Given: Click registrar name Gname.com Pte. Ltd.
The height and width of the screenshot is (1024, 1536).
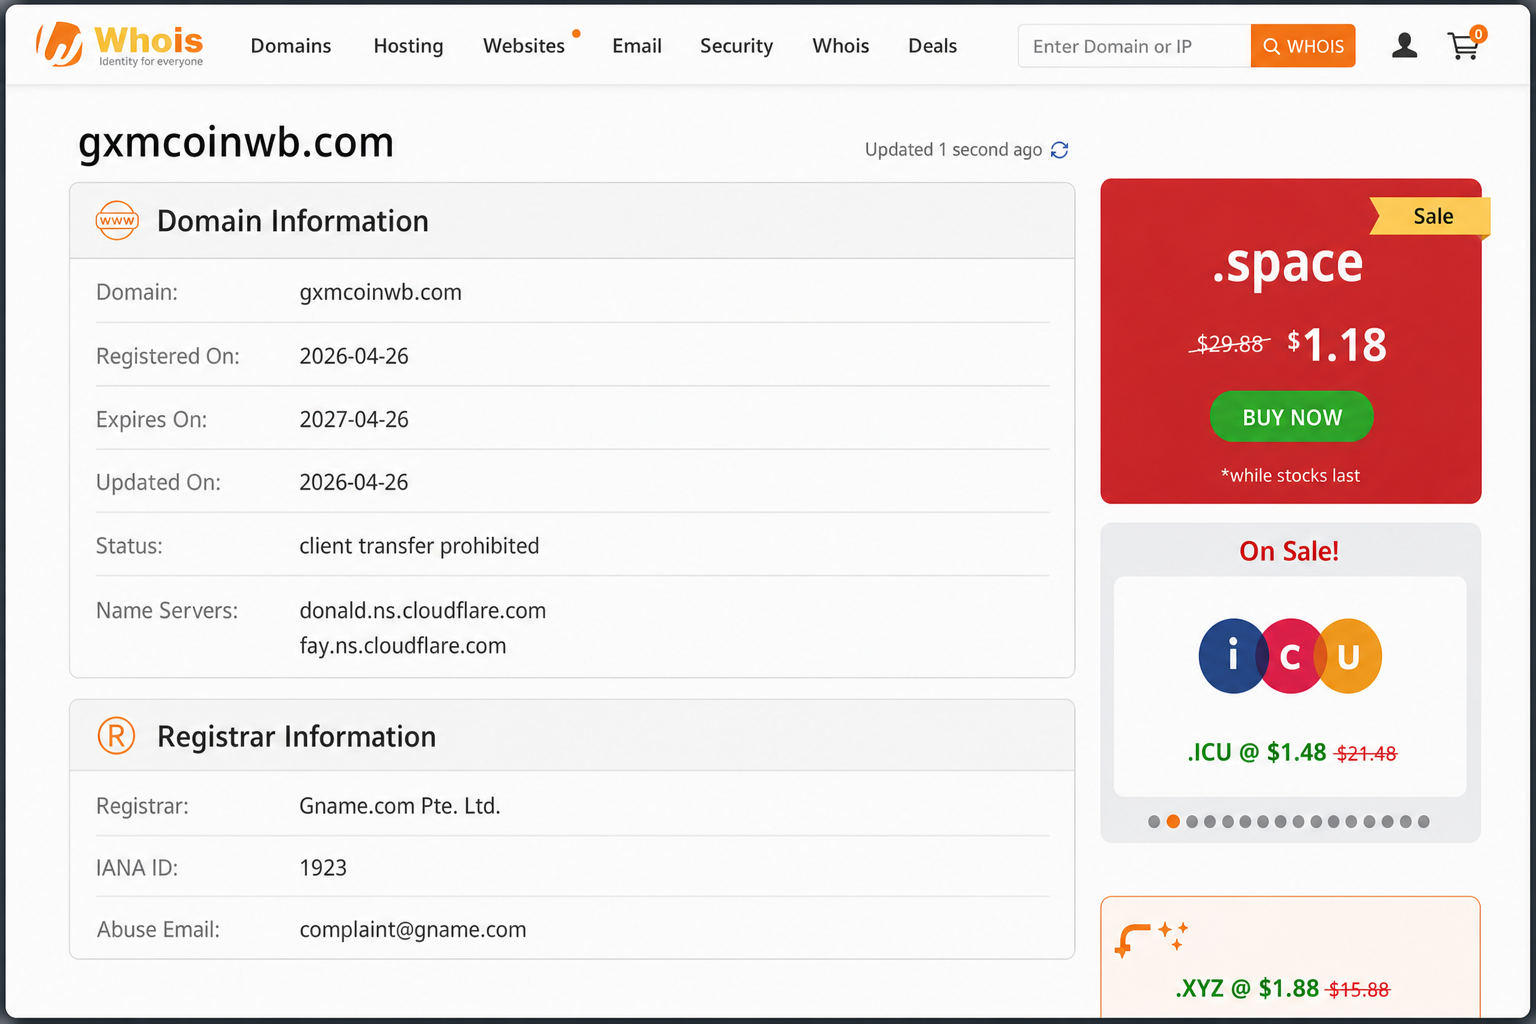Looking at the screenshot, I should click(400, 806).
